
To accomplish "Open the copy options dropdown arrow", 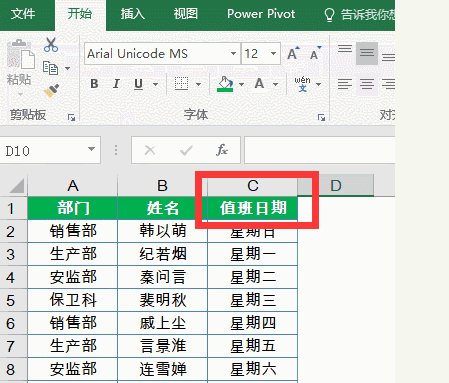I will tap(67, 68).
